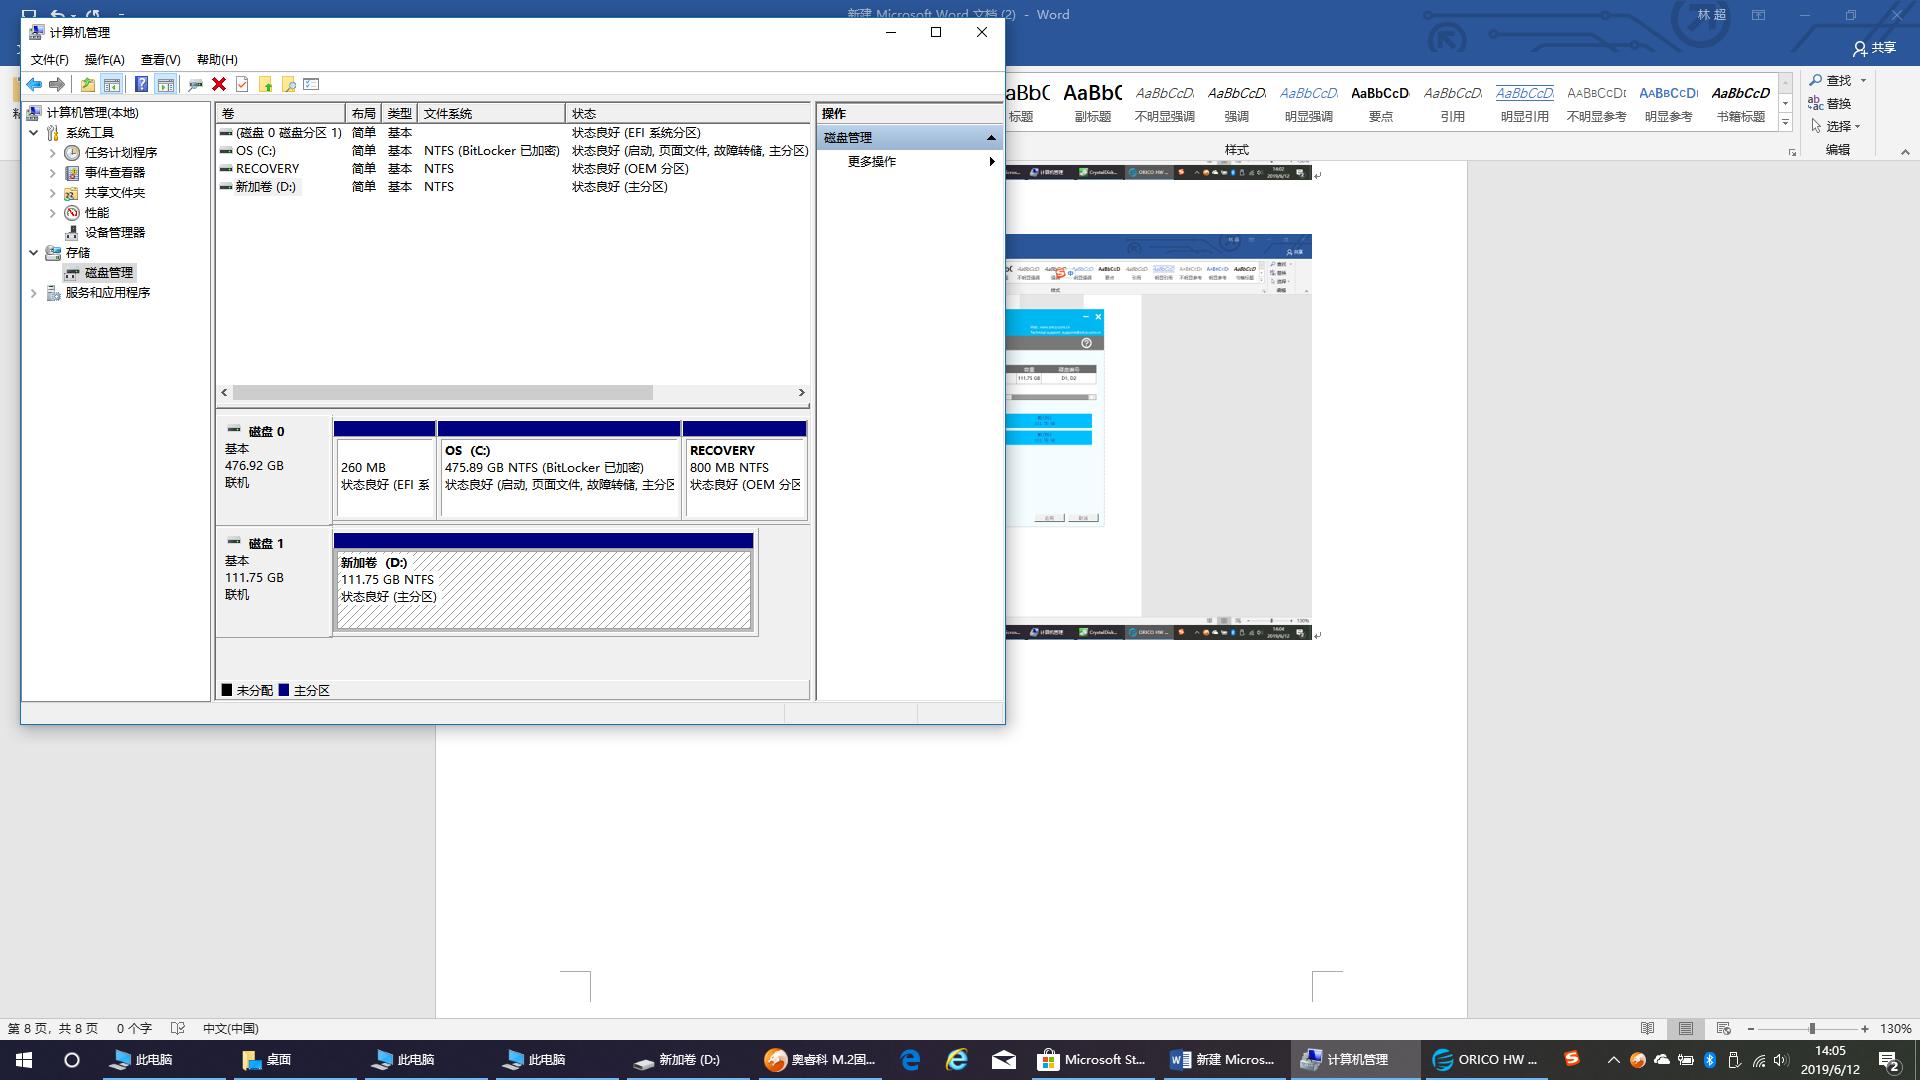
Task: Click the blue Back arrow toolbar icon
Action: [x=34, y=85]
